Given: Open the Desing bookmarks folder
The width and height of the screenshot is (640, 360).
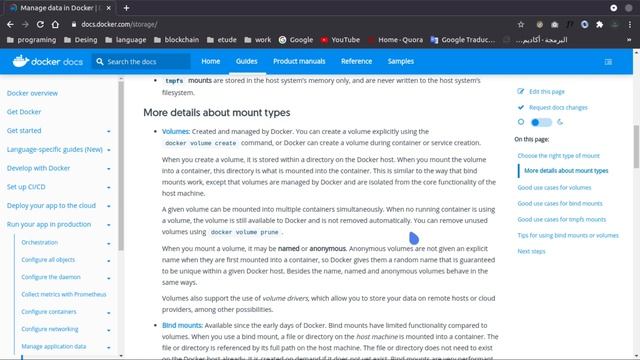Looking at the screenshot, I should (x=80, y=40).
